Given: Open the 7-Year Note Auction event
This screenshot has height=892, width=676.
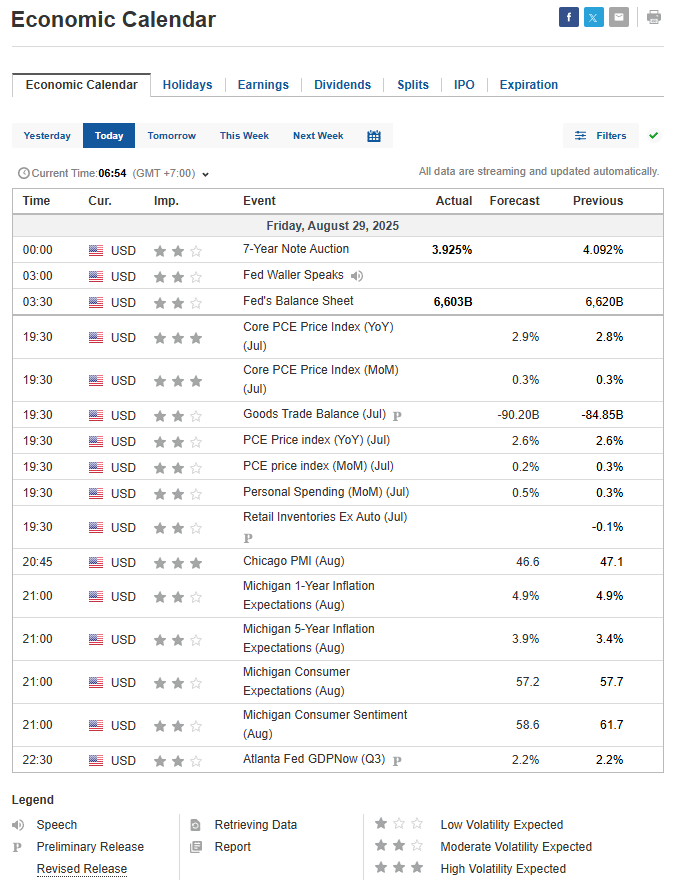Looking at the screenshot, I should pyautogui.click(x=296, y=249).
